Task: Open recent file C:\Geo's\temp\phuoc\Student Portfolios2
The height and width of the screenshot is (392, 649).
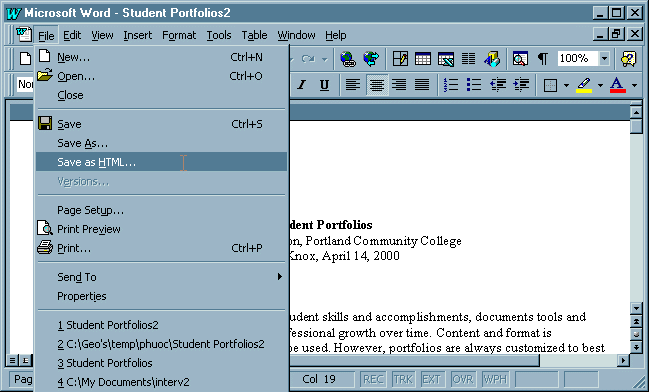Action: point(161,344)
